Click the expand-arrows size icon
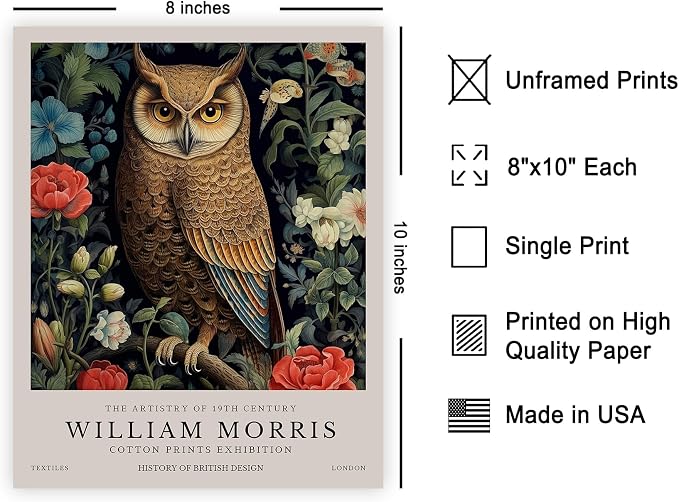 click(469, 165)
